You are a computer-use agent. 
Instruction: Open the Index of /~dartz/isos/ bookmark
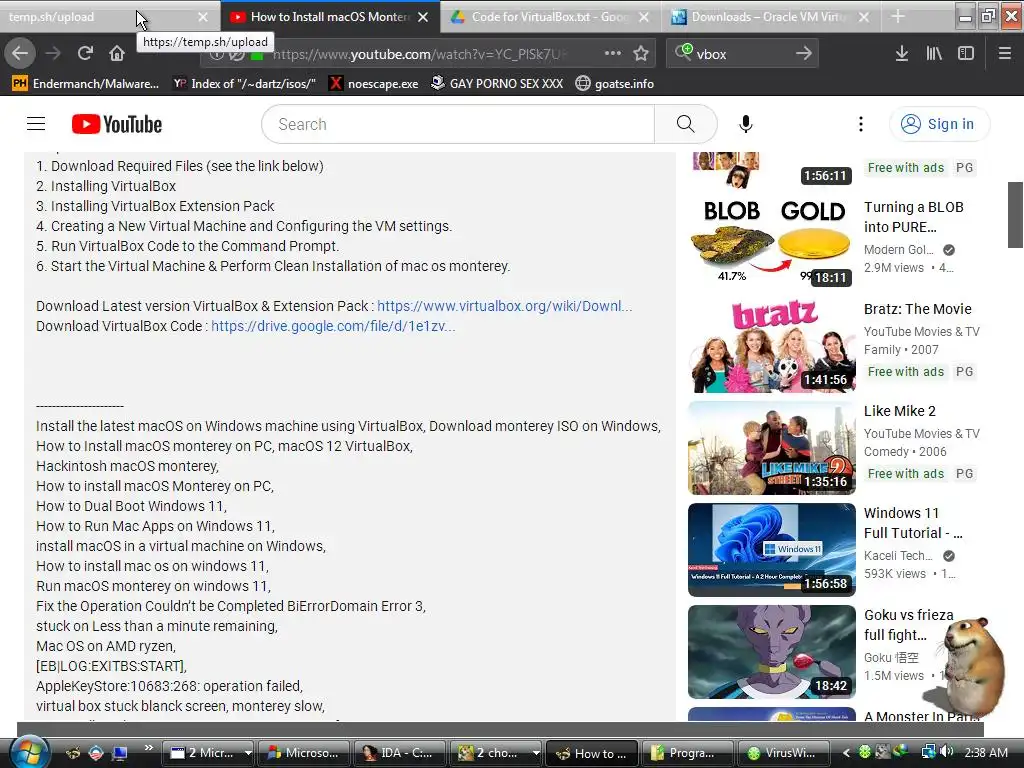tap(245, 84)
